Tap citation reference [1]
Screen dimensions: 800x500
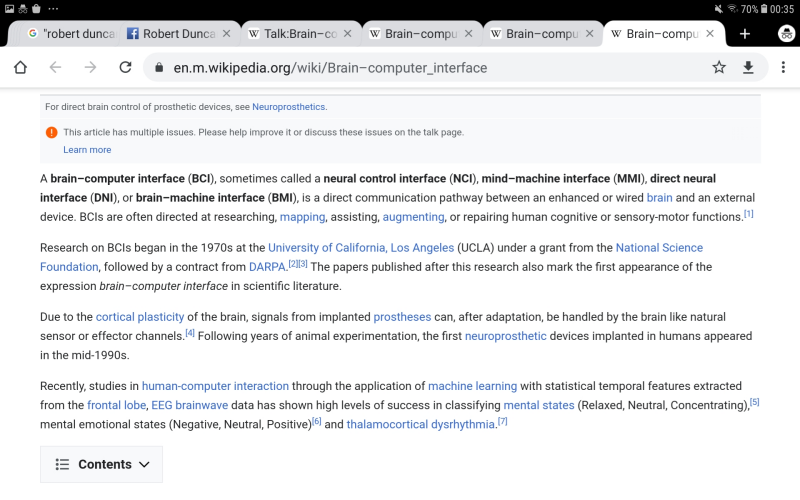(x=748, y=214)
